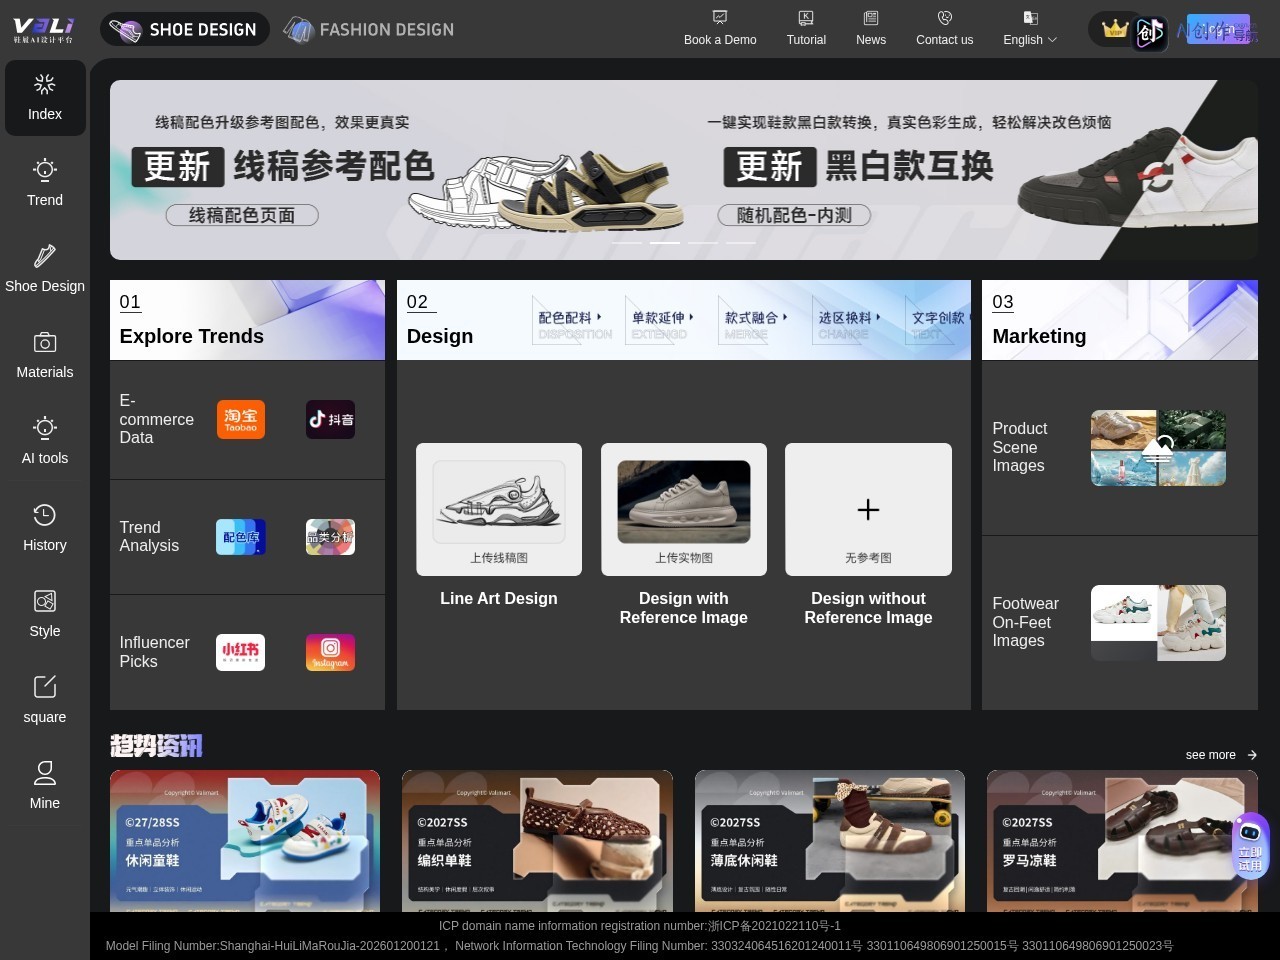Screen dimensions: 1280x960
Task: Switch to the SHOE DESIGN tab
Action: [x=184, y=29]
